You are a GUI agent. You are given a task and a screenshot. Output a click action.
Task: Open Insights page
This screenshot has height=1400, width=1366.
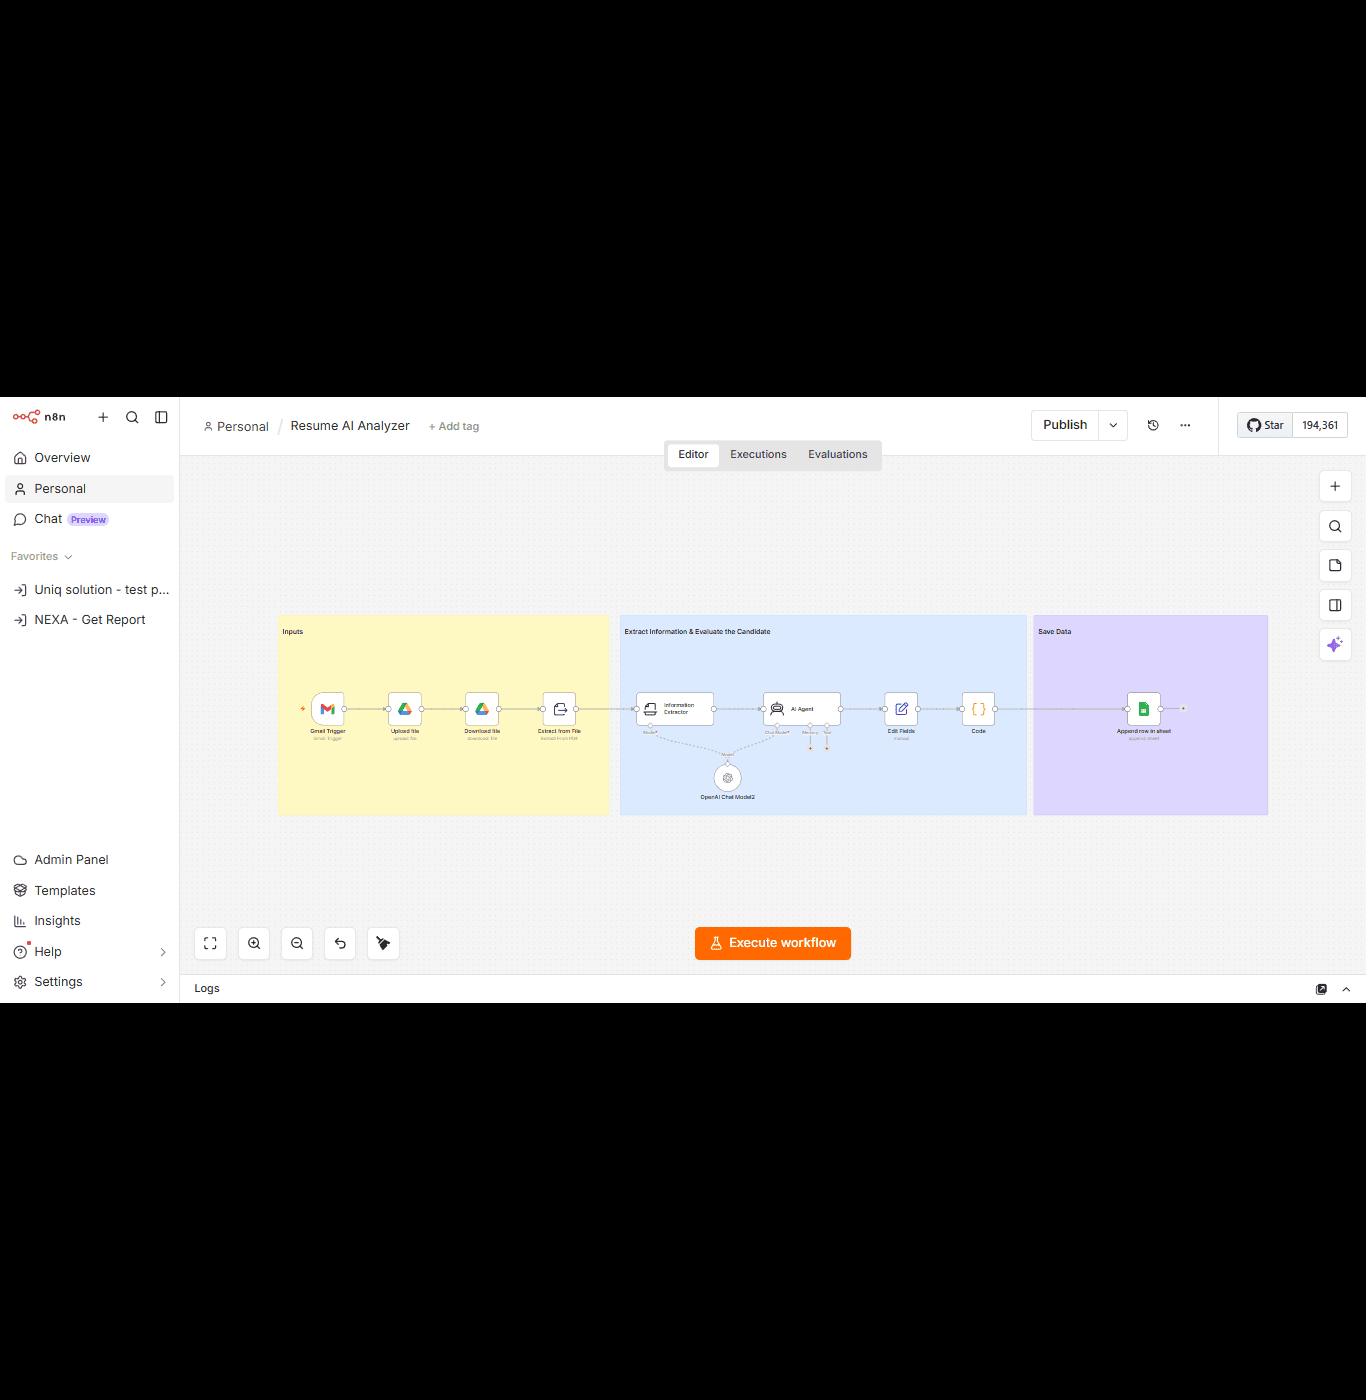pyautogui.click(x=89, y=921)
